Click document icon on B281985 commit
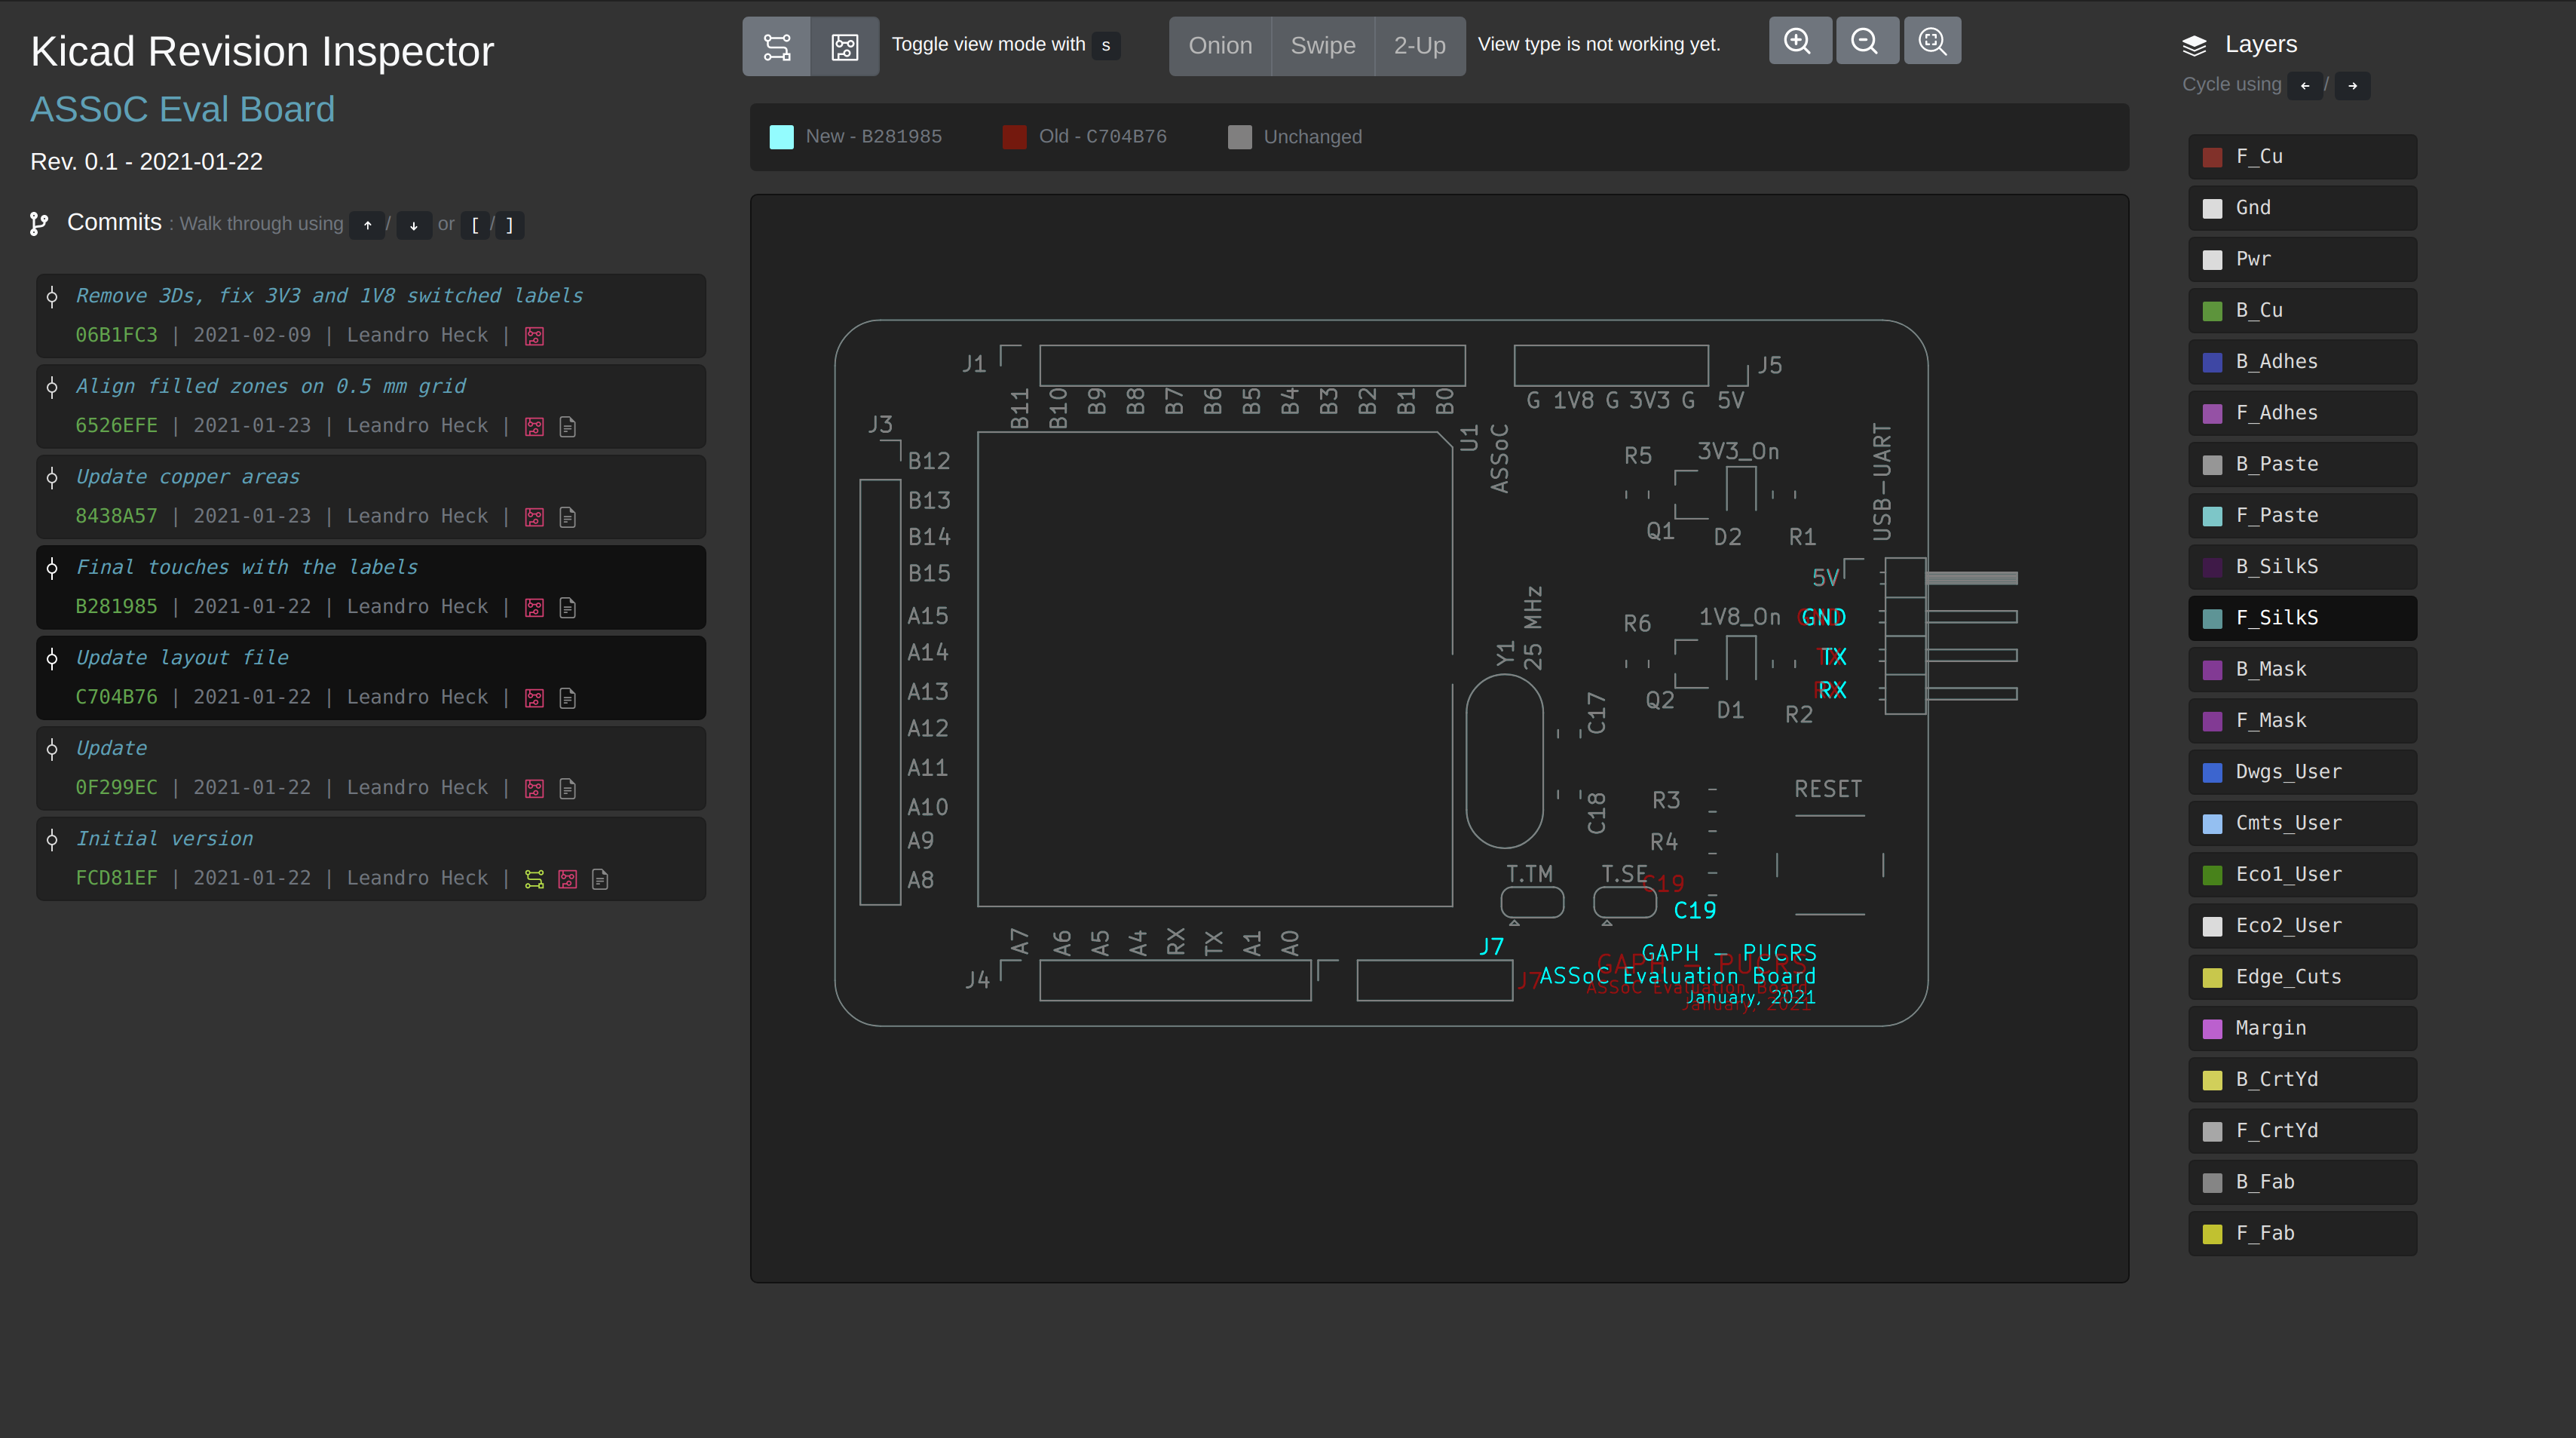Screen dimensions: 2576x1438 tap(567, 608)
